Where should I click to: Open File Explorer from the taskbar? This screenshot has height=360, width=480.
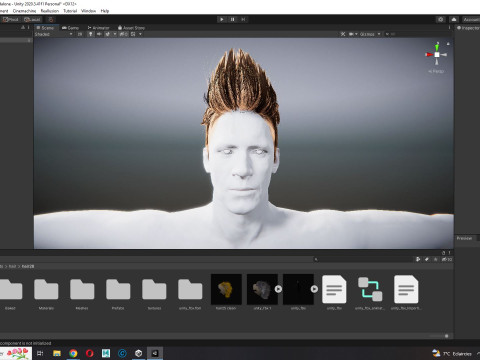point(57,353)
